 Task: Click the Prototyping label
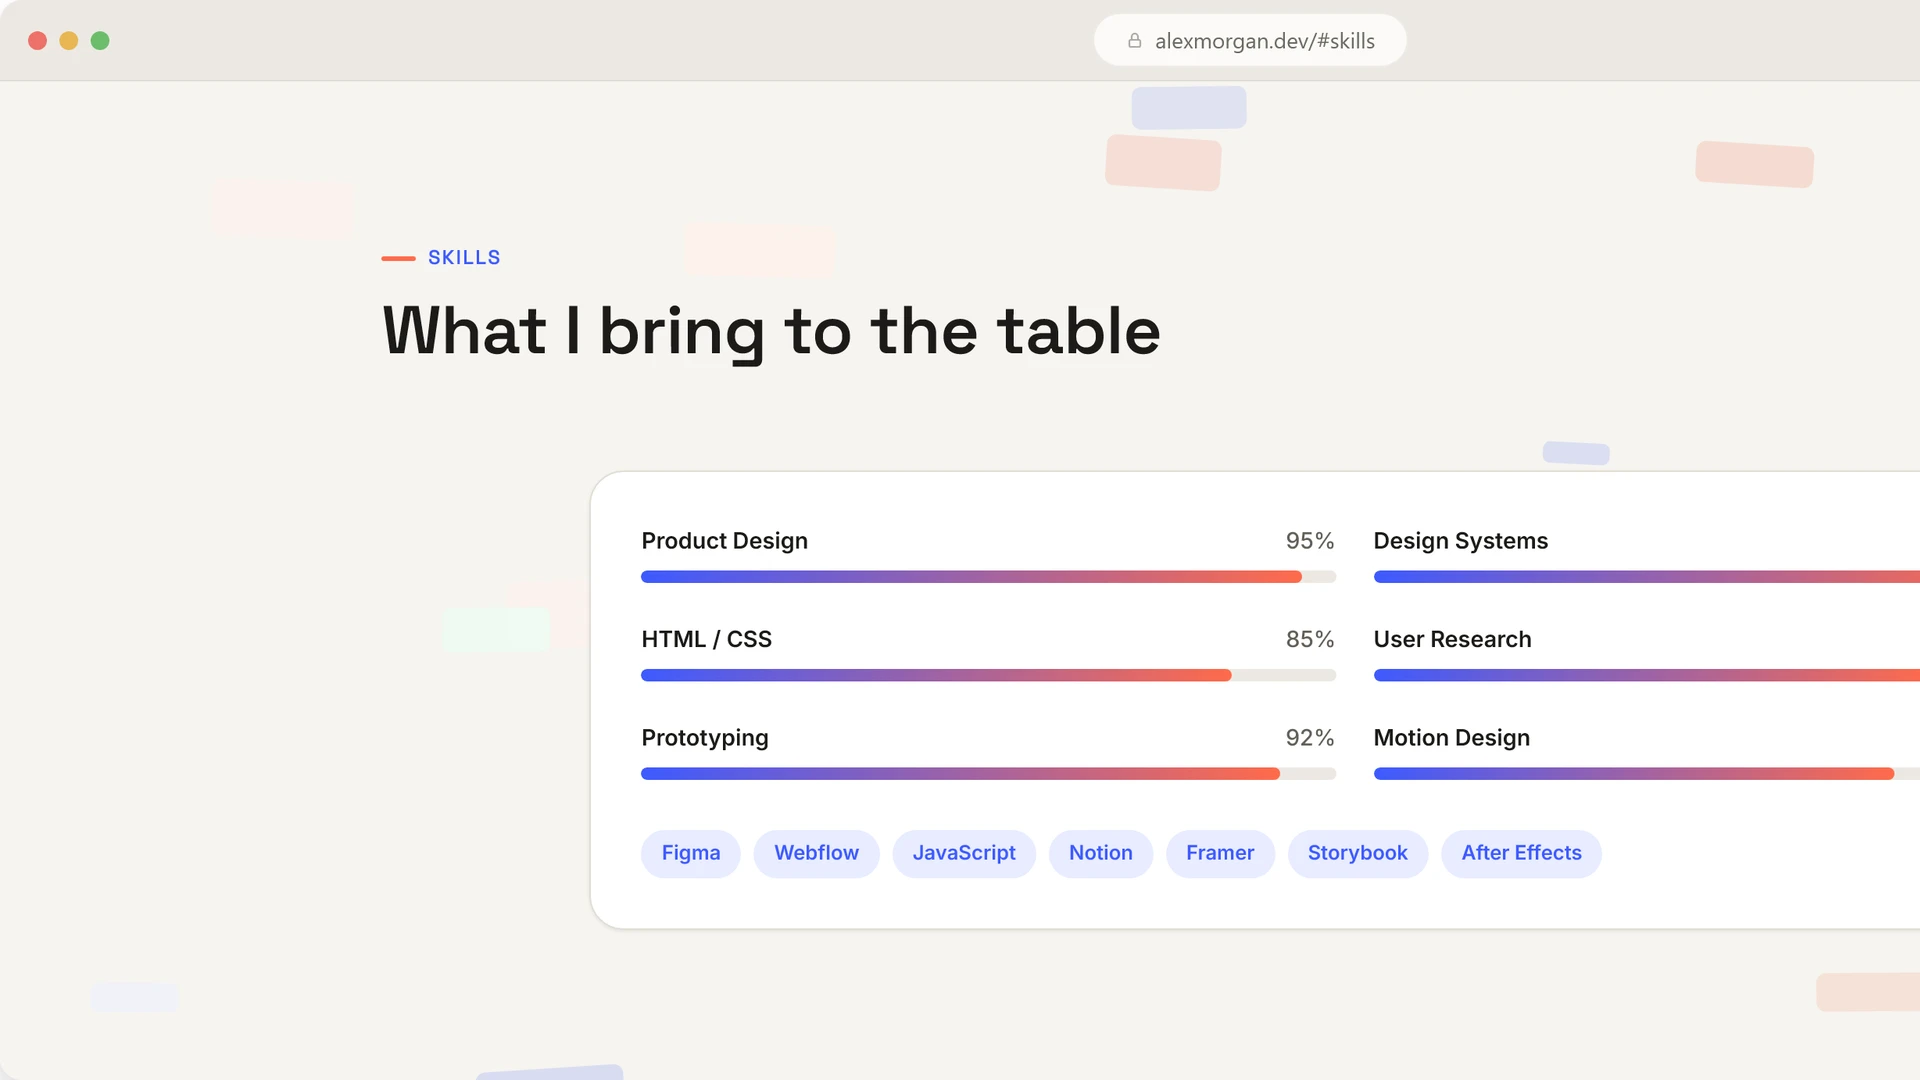tap(705, 738)
